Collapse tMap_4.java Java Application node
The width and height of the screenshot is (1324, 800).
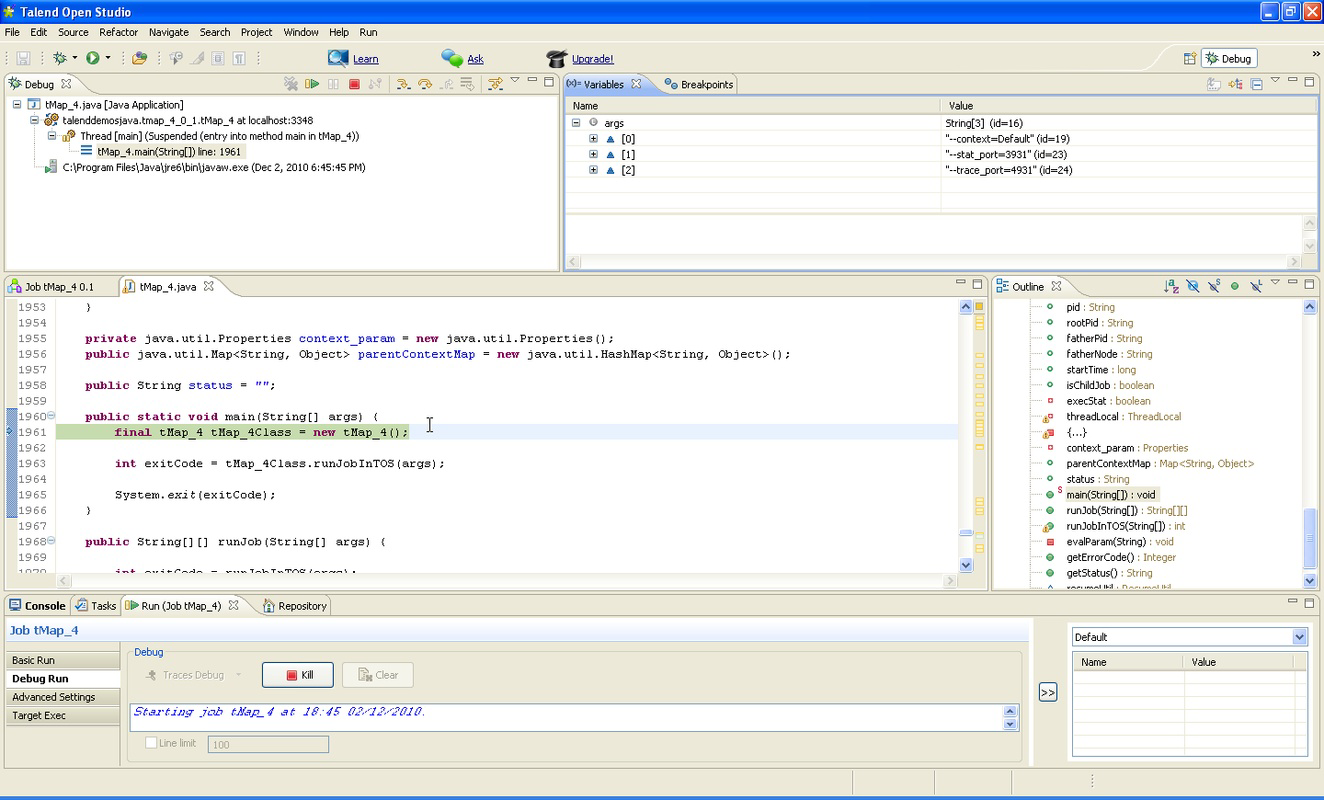pos(18,104)
